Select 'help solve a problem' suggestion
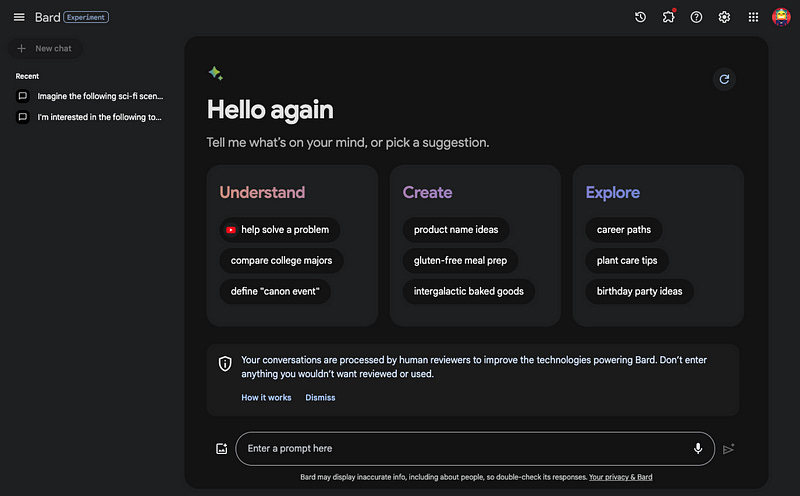800x496 pixels. (x=280, y=230)
